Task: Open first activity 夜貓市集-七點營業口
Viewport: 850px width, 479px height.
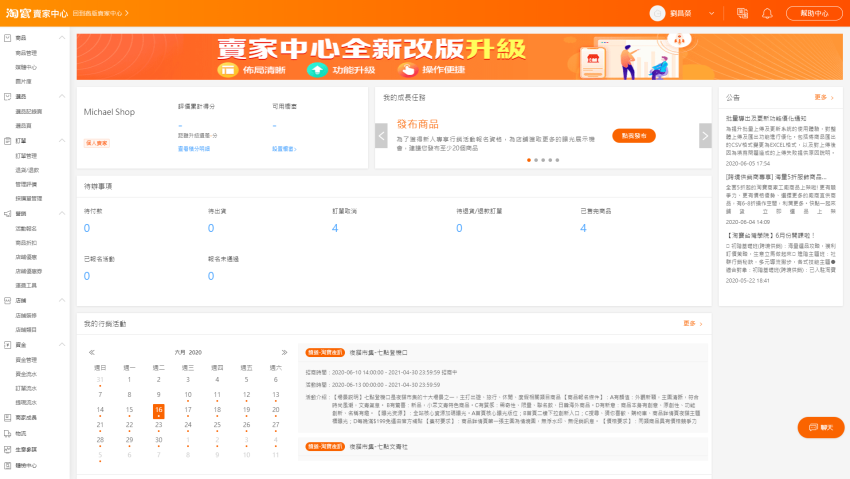Action: point(378,352)
